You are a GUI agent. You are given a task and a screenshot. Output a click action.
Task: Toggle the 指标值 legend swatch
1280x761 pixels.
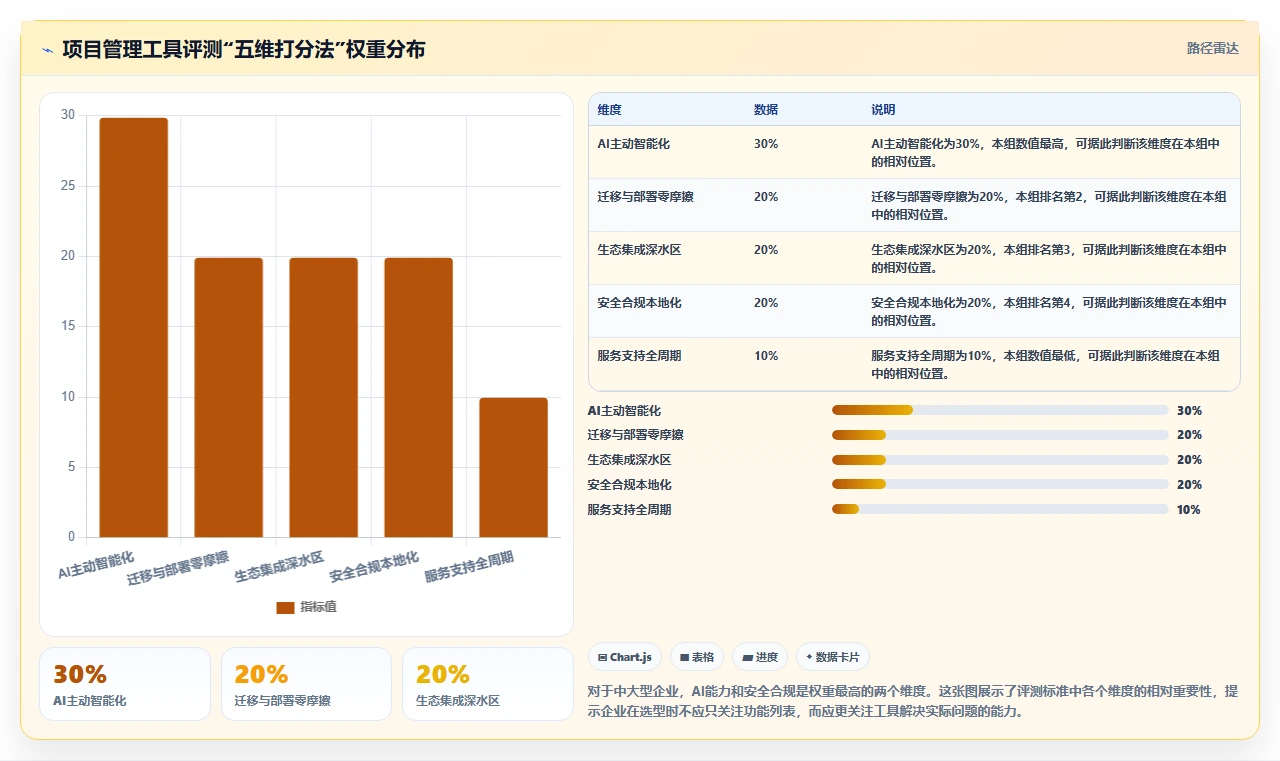click(285, 607)
